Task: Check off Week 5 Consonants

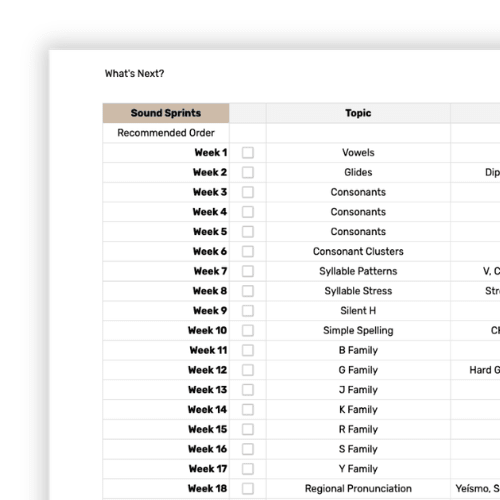Action: click(248, 232)
